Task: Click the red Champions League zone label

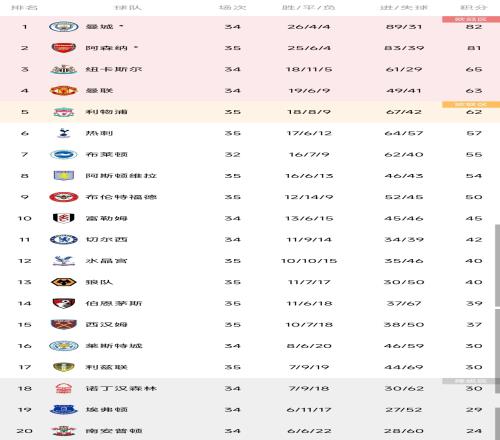Action: pos(471,19)
